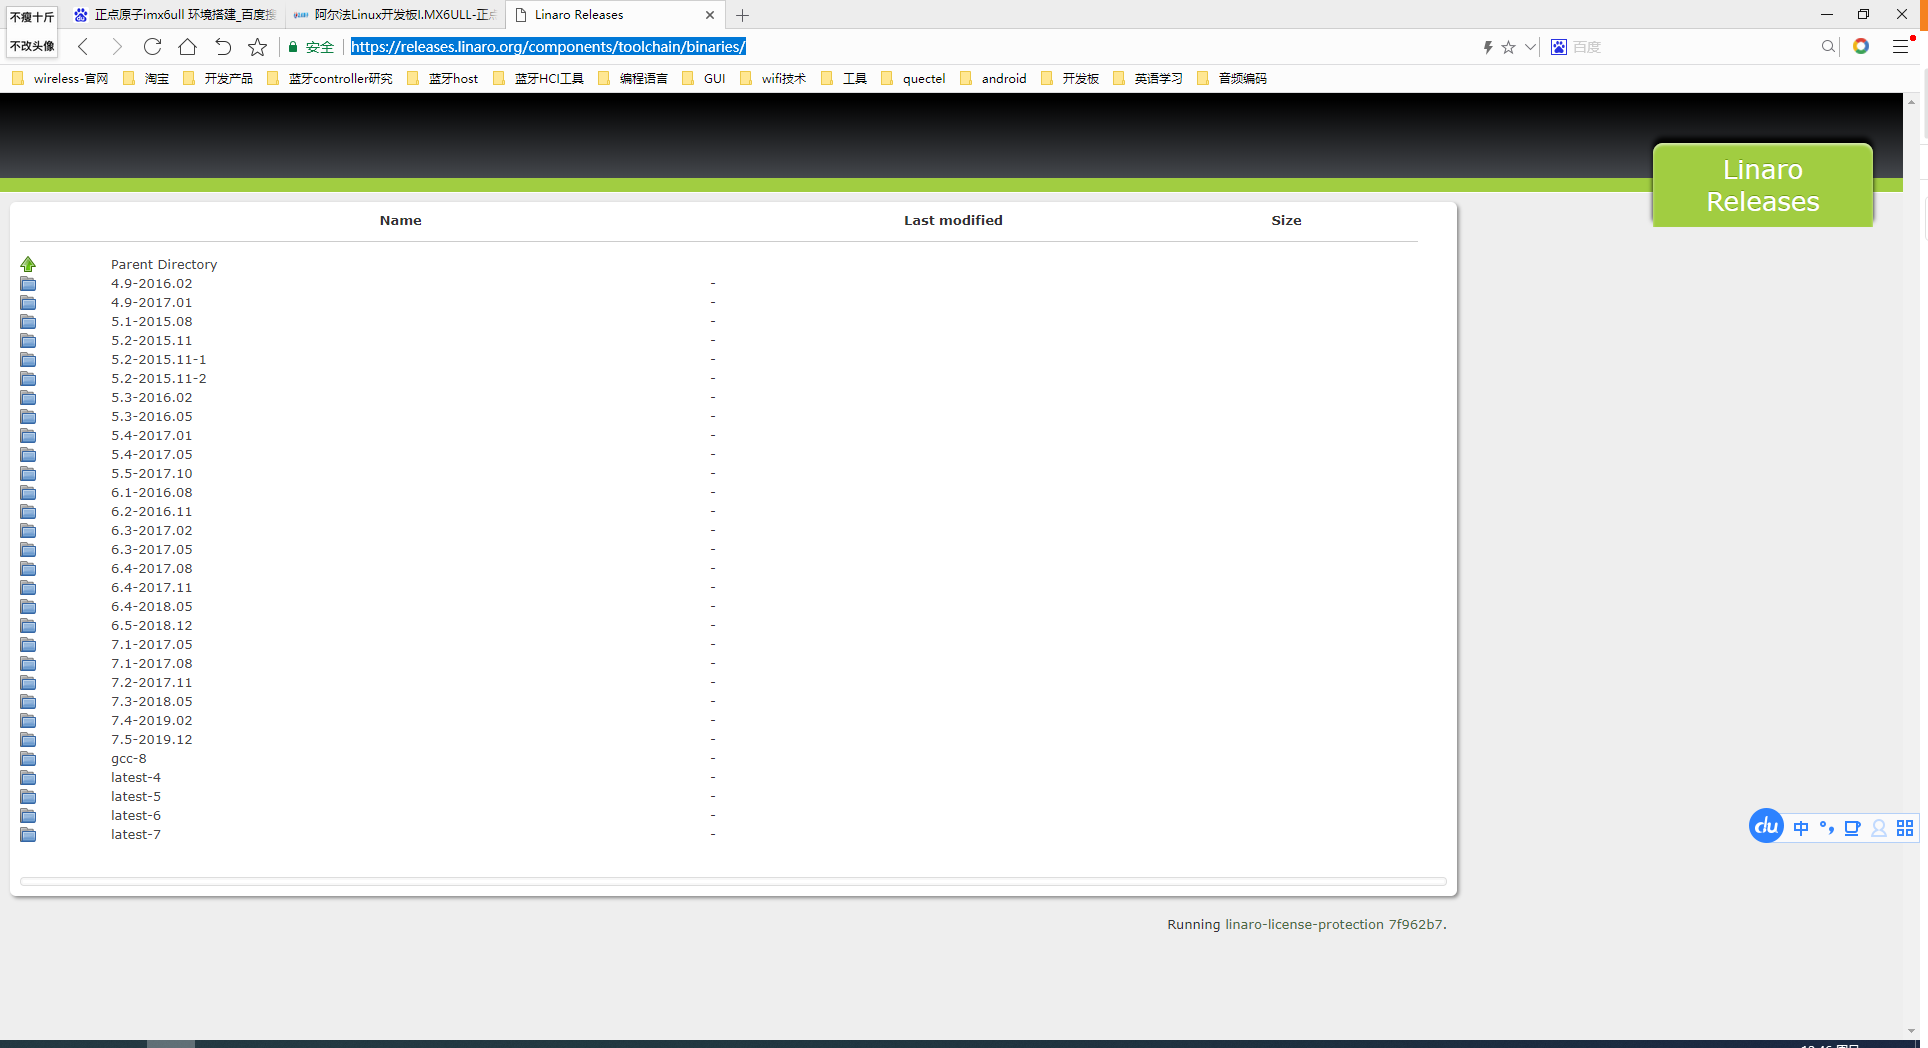Click the folder icon beside 5.5-2017.10

pyautogui.click(x=28, y=474)
